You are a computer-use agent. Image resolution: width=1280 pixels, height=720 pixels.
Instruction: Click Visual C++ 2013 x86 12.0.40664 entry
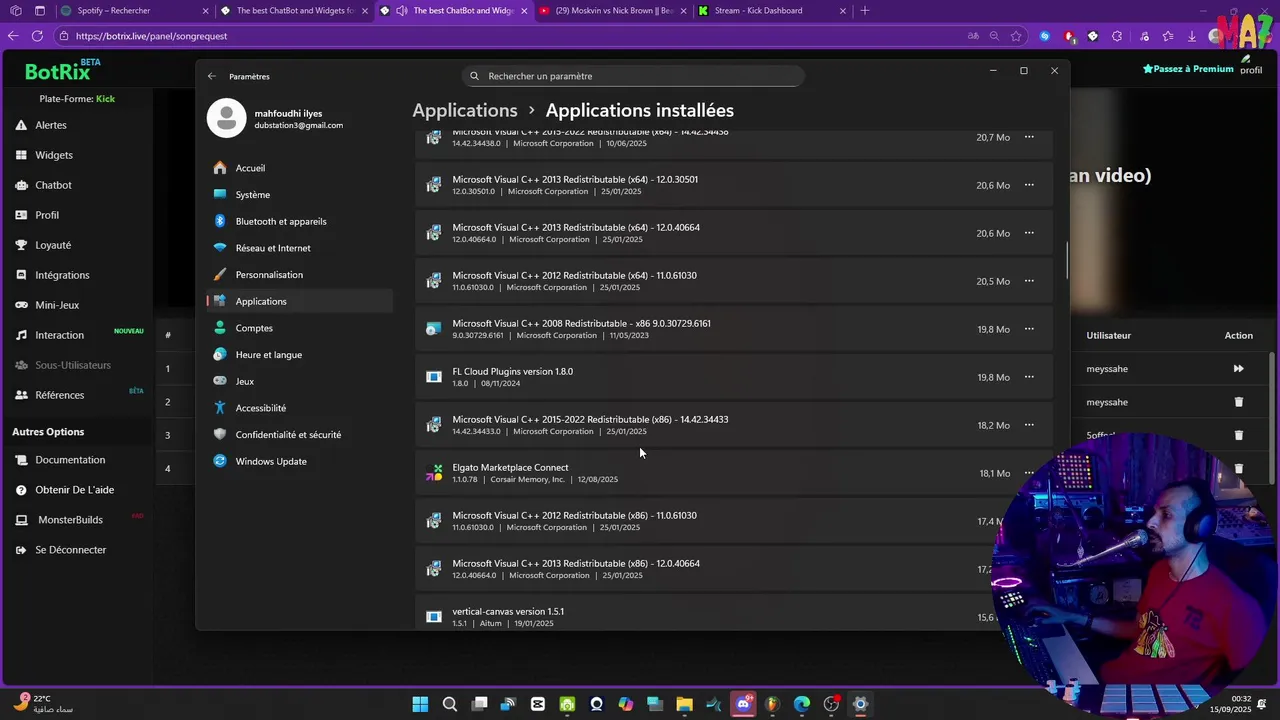coord(734,569)
